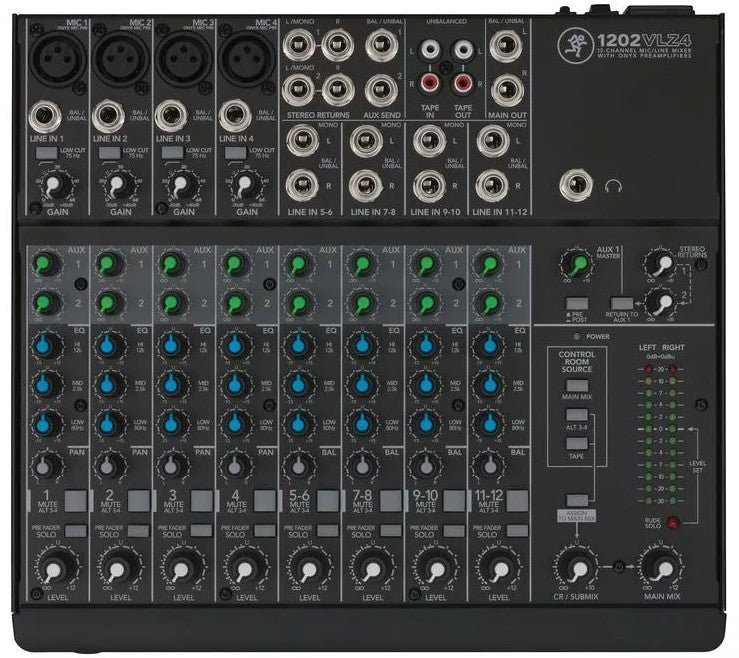Click the blue HI EQ knob on channel 2
The height and width of the screenshot is (658, 739).
point(105,345)
